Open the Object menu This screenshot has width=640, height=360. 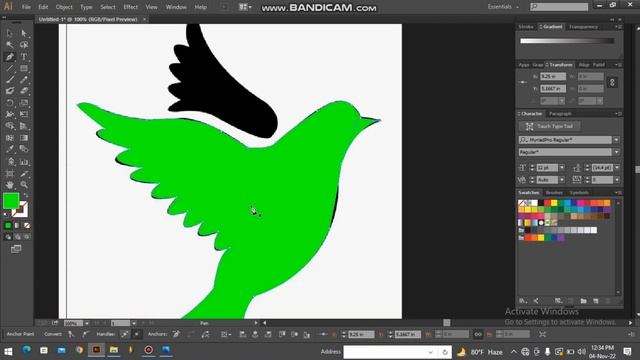tap(64, 7)
